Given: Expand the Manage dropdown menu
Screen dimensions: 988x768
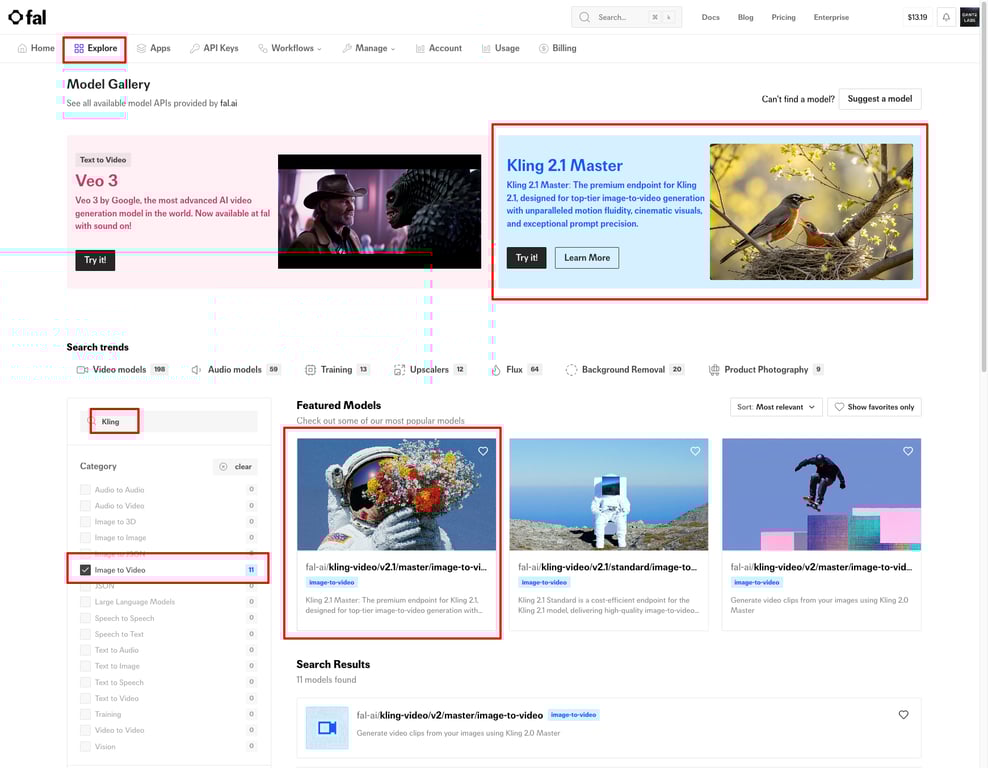Looking at the screenshot, I should pos(369,48).
